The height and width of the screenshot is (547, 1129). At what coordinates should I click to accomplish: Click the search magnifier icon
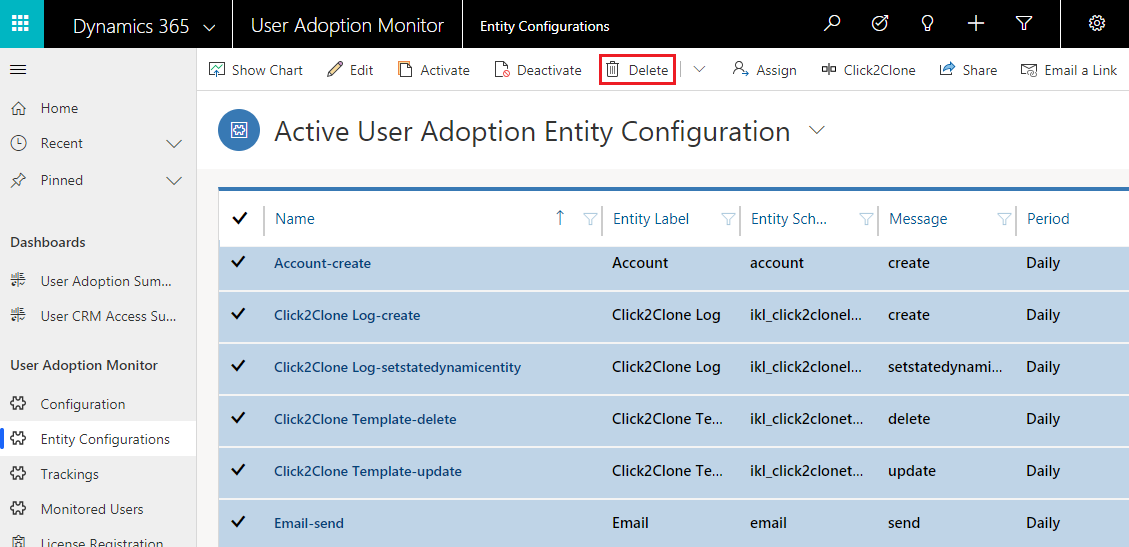click(832, 24)
